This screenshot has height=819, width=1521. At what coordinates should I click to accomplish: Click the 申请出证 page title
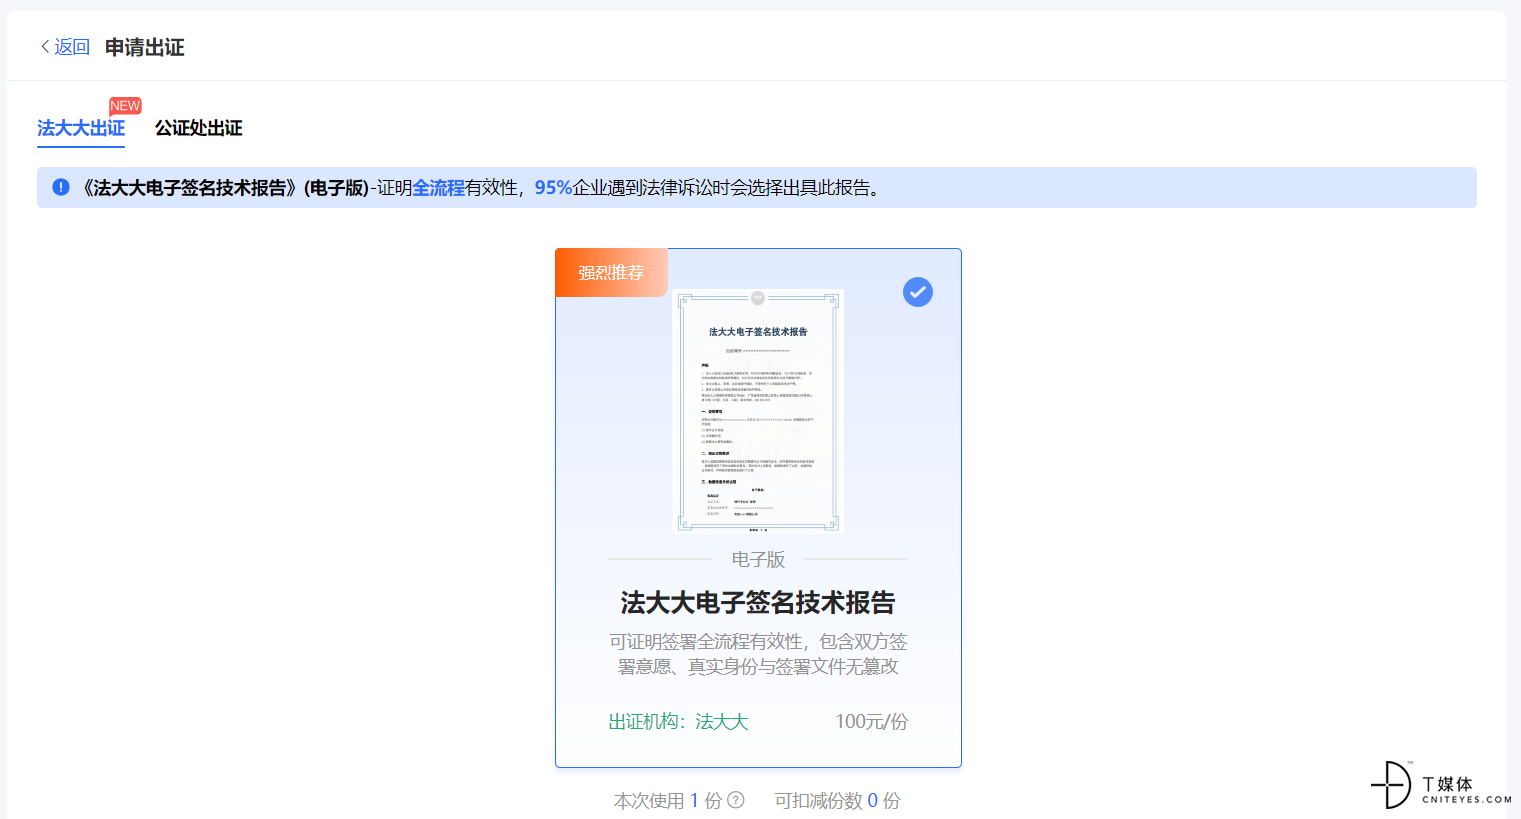click(145, 47)
